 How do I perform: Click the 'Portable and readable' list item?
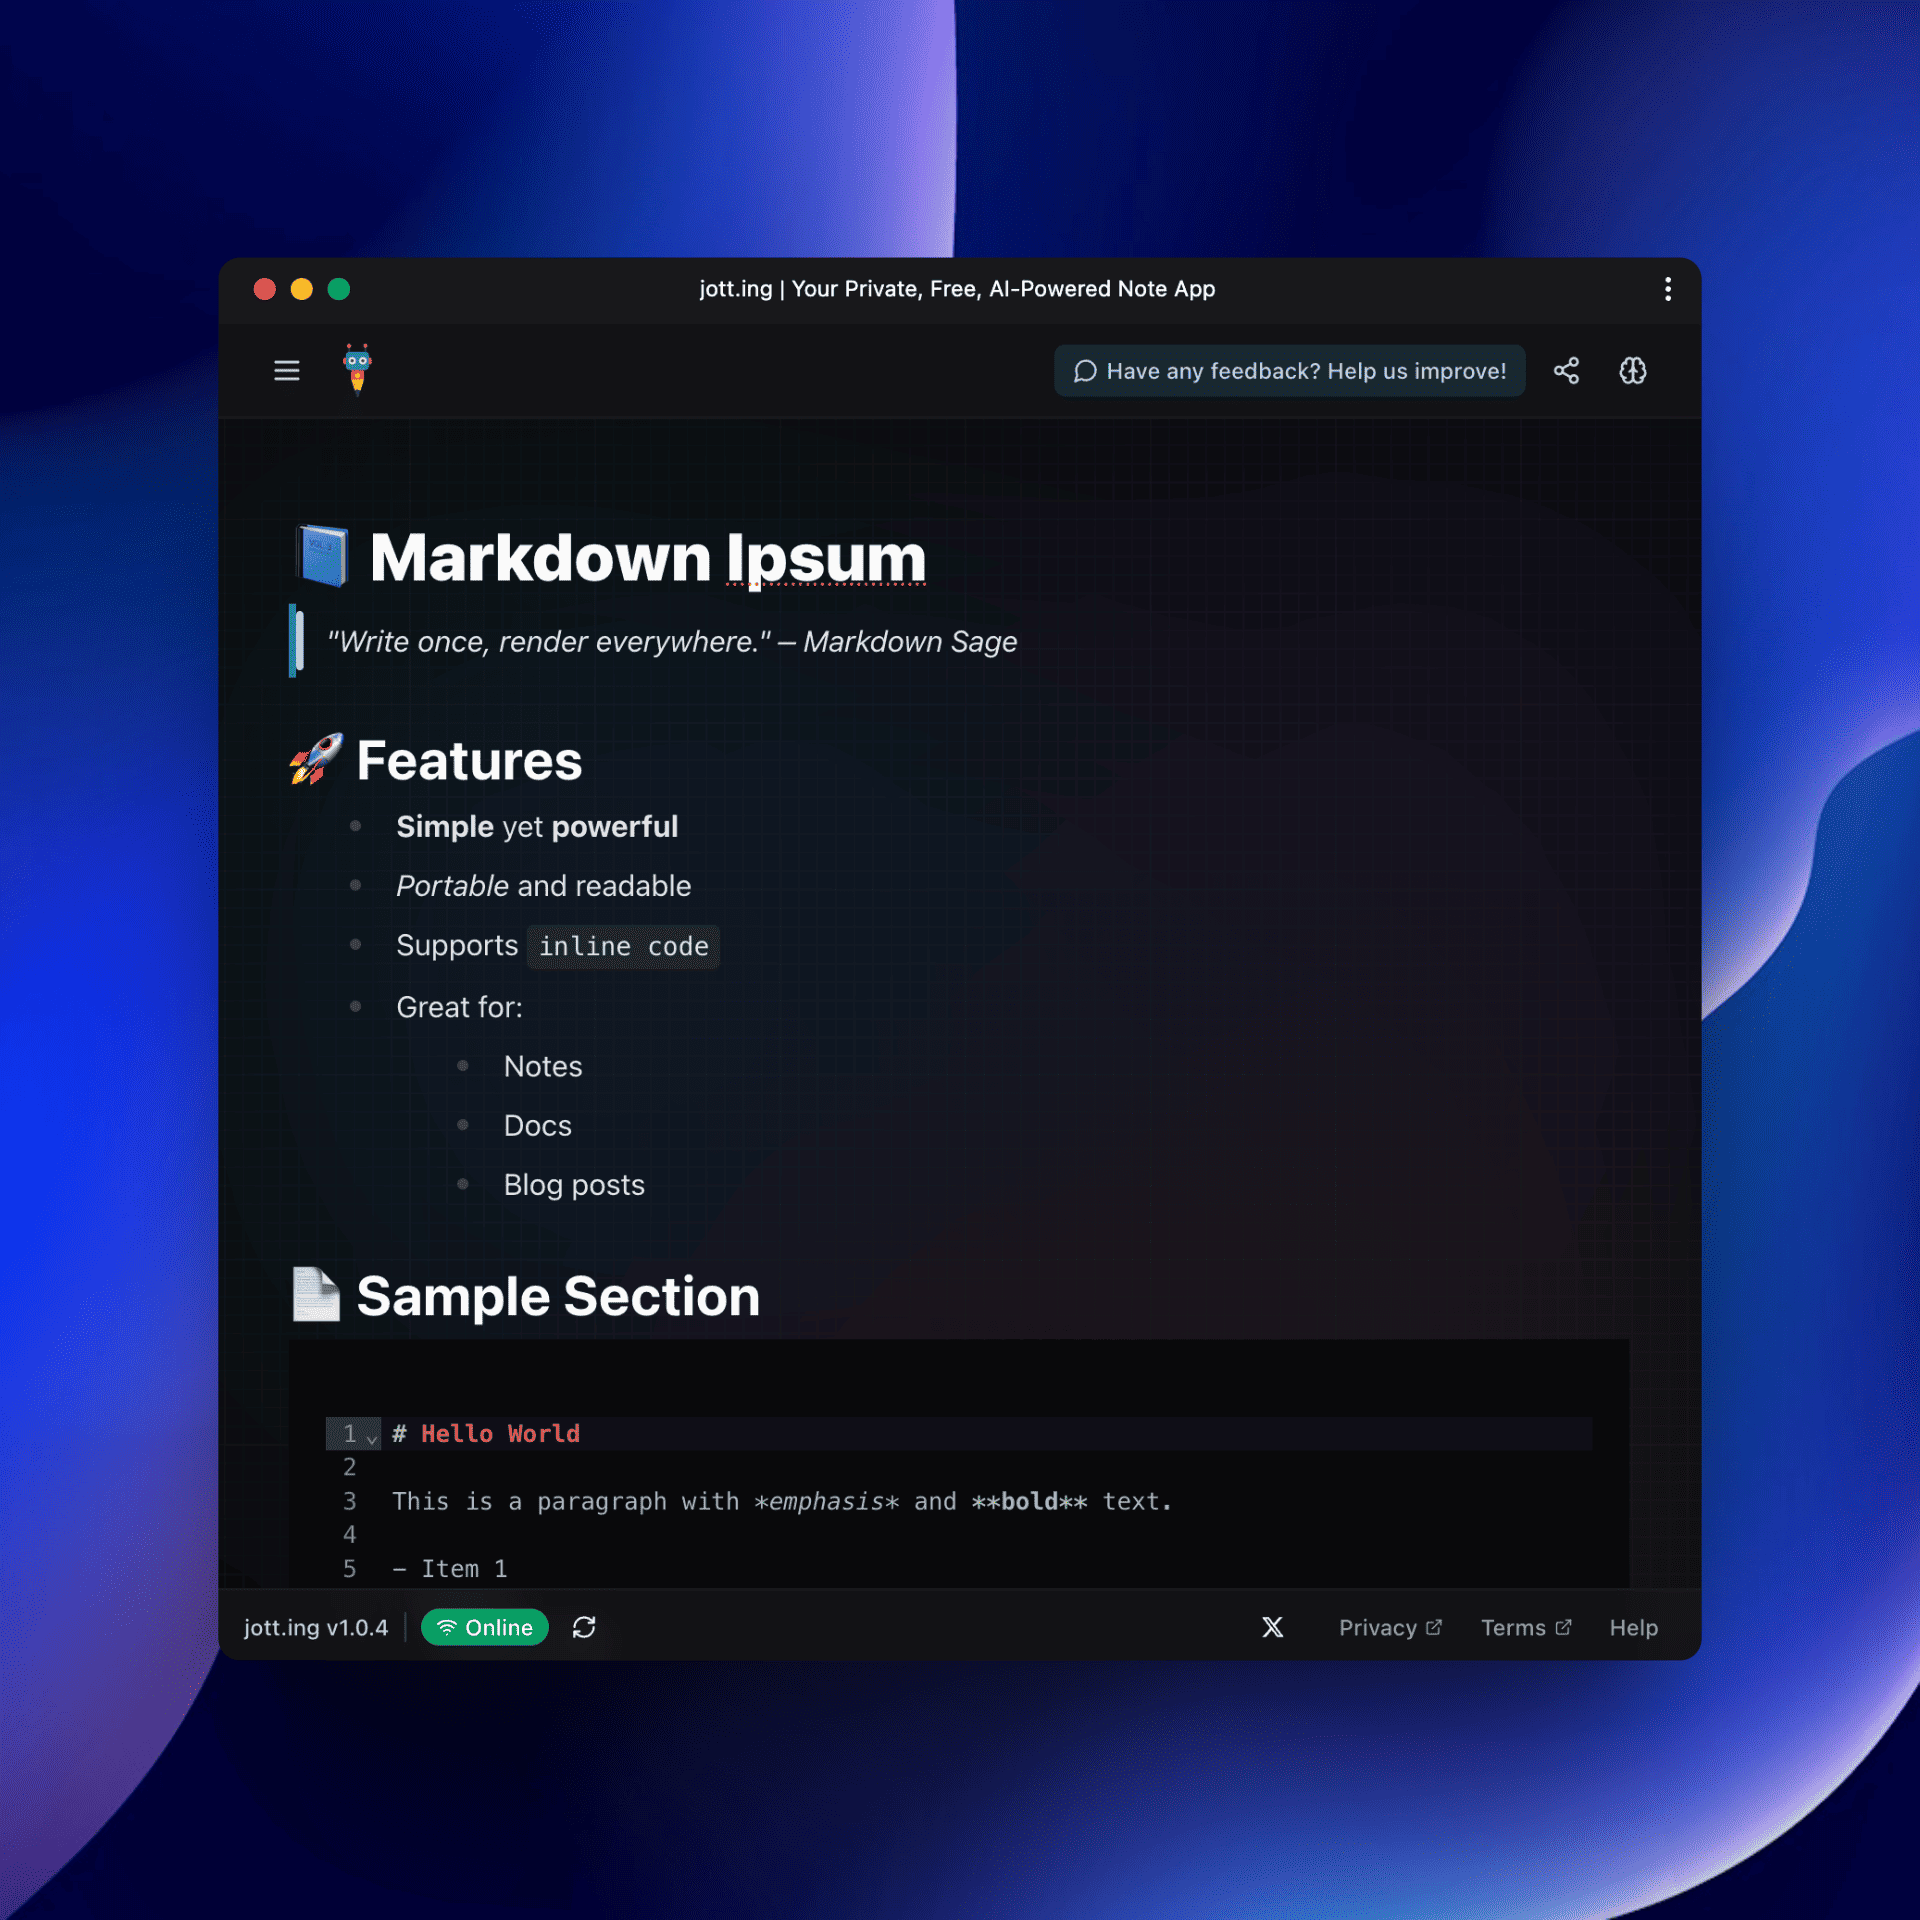[543, 885]
